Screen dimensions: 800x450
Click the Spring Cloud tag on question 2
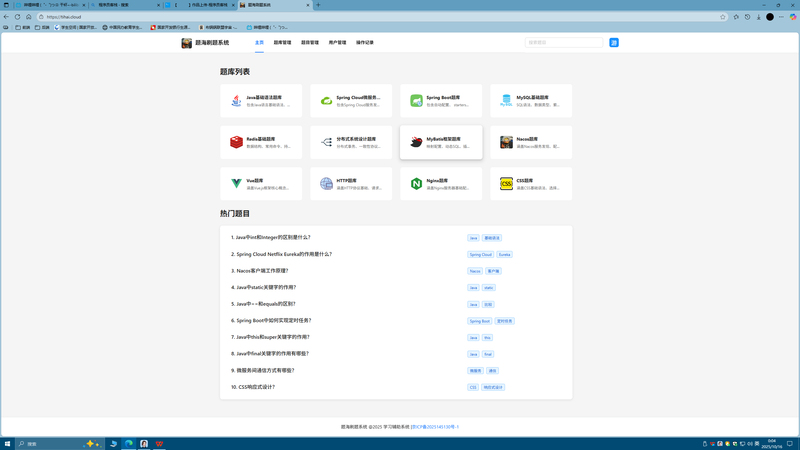pyautogui.click(x=480, y=254)
